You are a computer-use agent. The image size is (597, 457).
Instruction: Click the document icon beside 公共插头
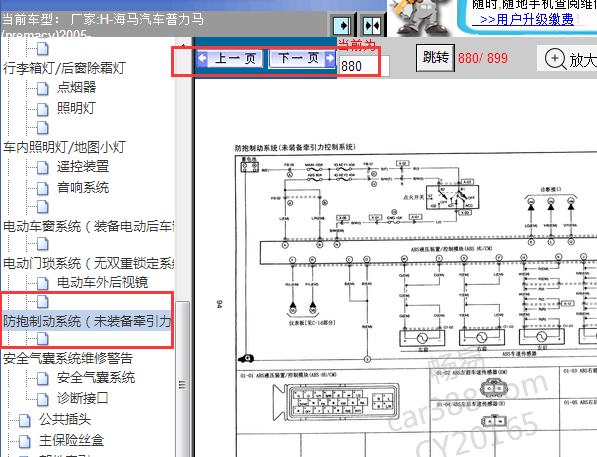click(x=25, y=420)
